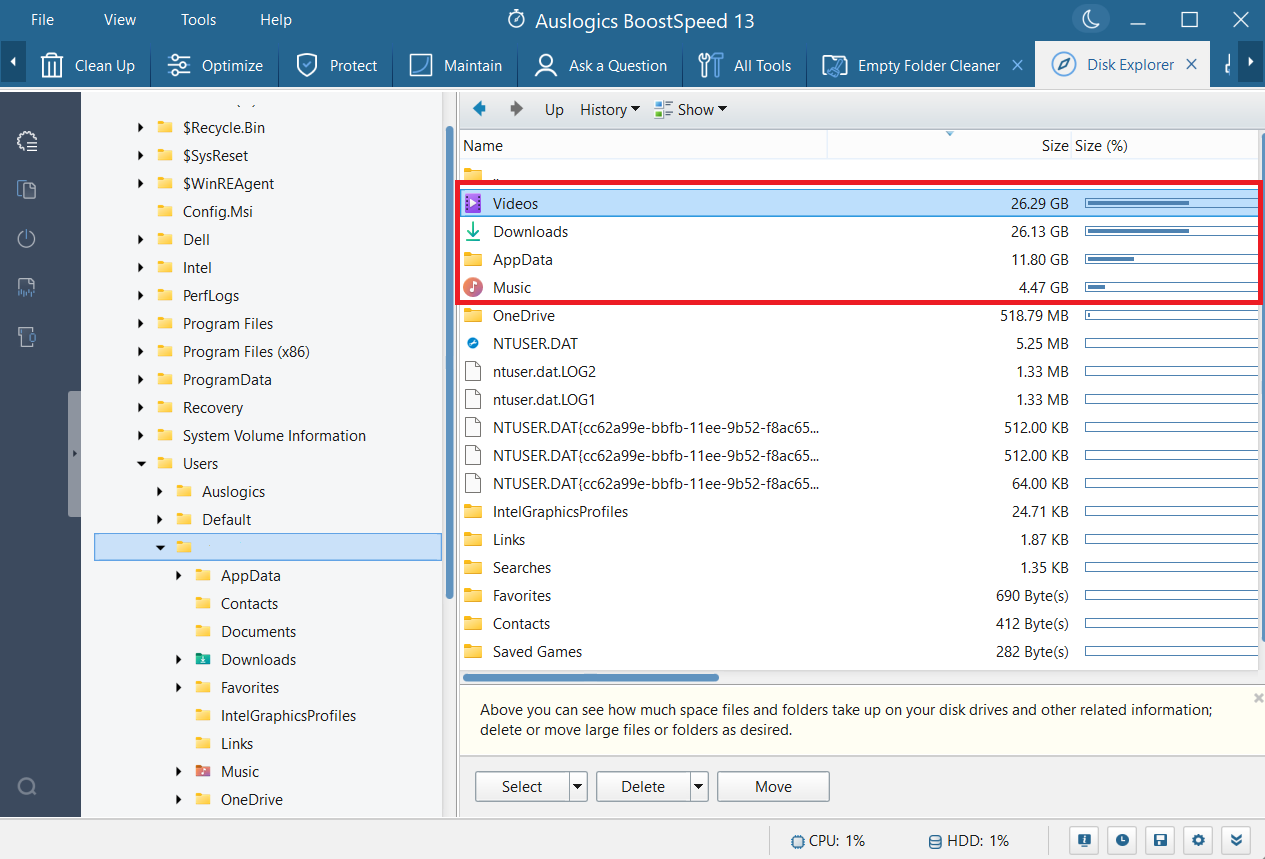Click the search magnifier icon in sidebar

27,787
